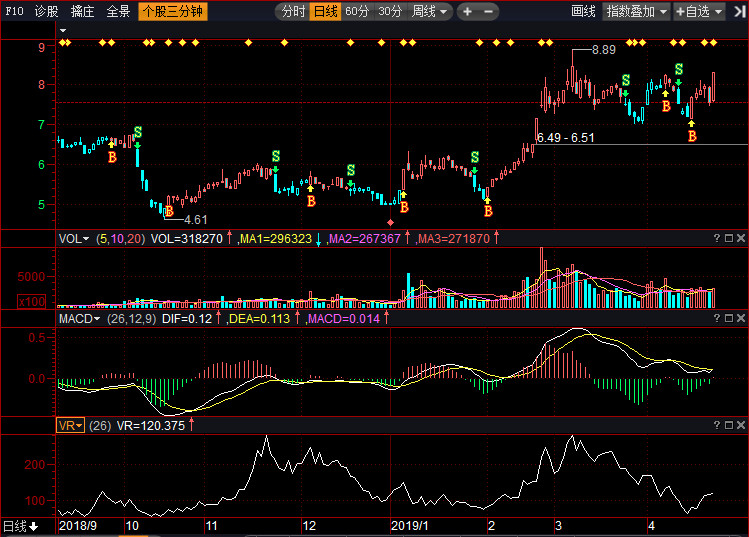Open the 指数叠加 dropdown

click(637, 11)
